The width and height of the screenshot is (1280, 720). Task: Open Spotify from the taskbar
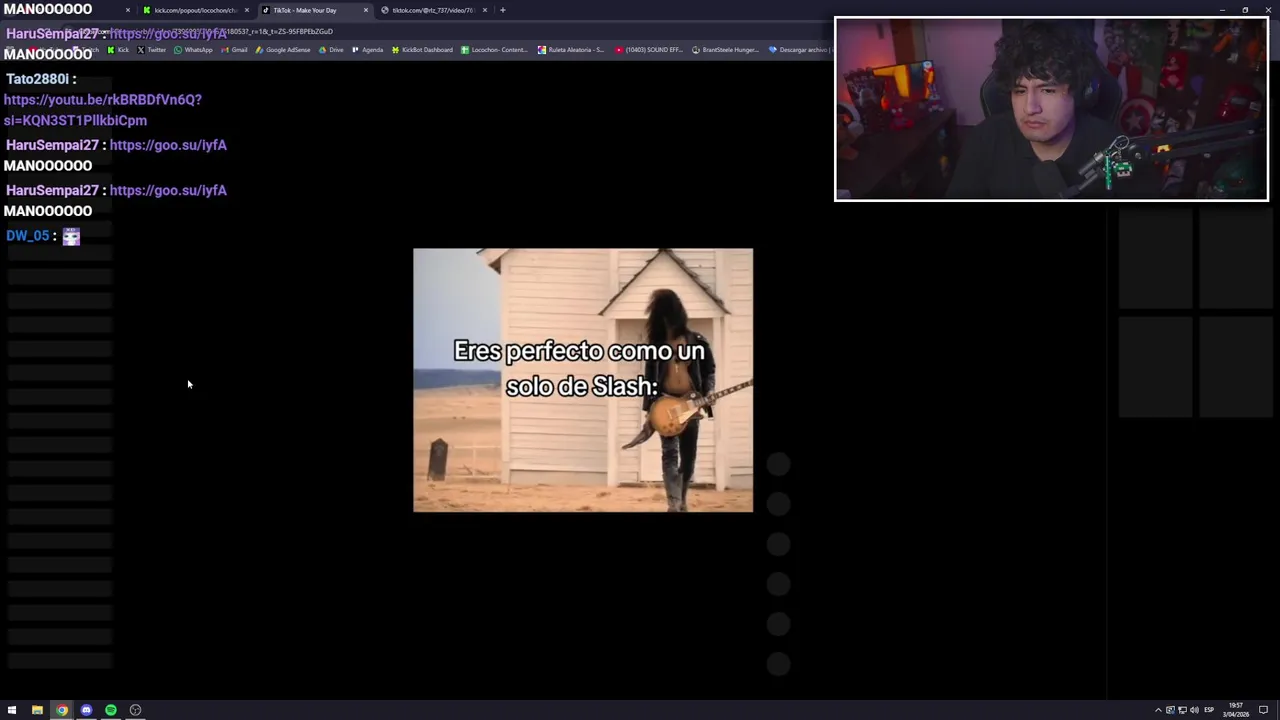pos(111,710)
